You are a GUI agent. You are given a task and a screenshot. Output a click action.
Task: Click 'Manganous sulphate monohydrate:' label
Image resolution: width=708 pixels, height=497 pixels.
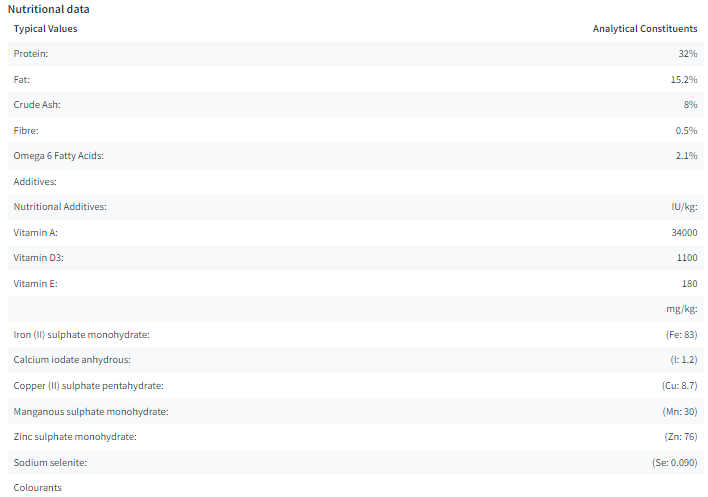[91, 412]
